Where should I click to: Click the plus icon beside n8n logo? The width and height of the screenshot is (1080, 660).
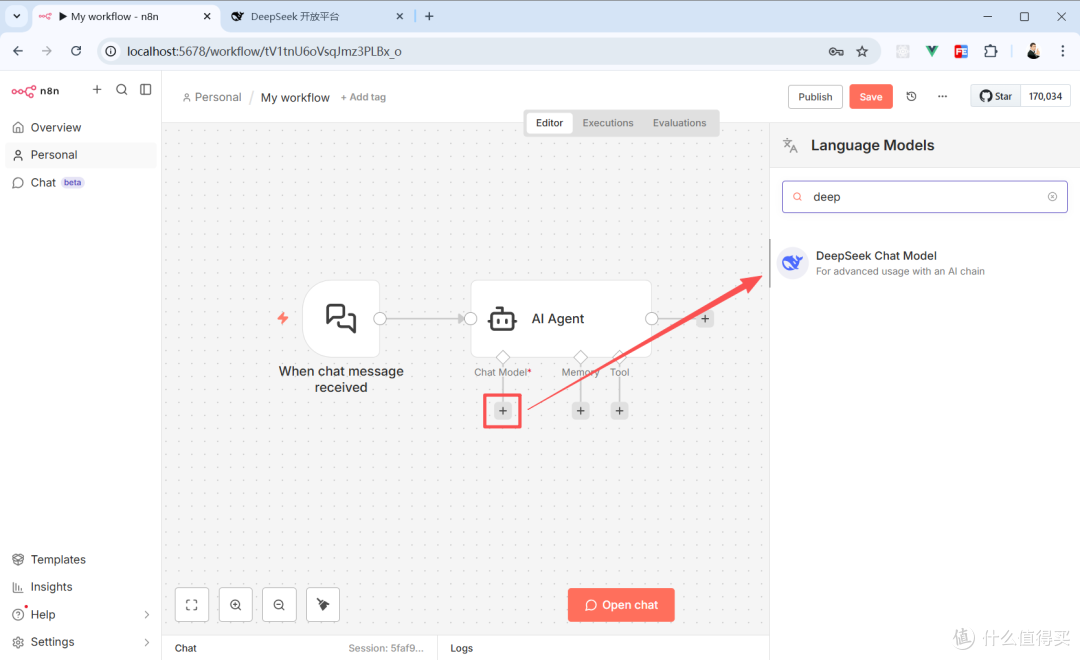pyautogui.click(x=97, y=90)
